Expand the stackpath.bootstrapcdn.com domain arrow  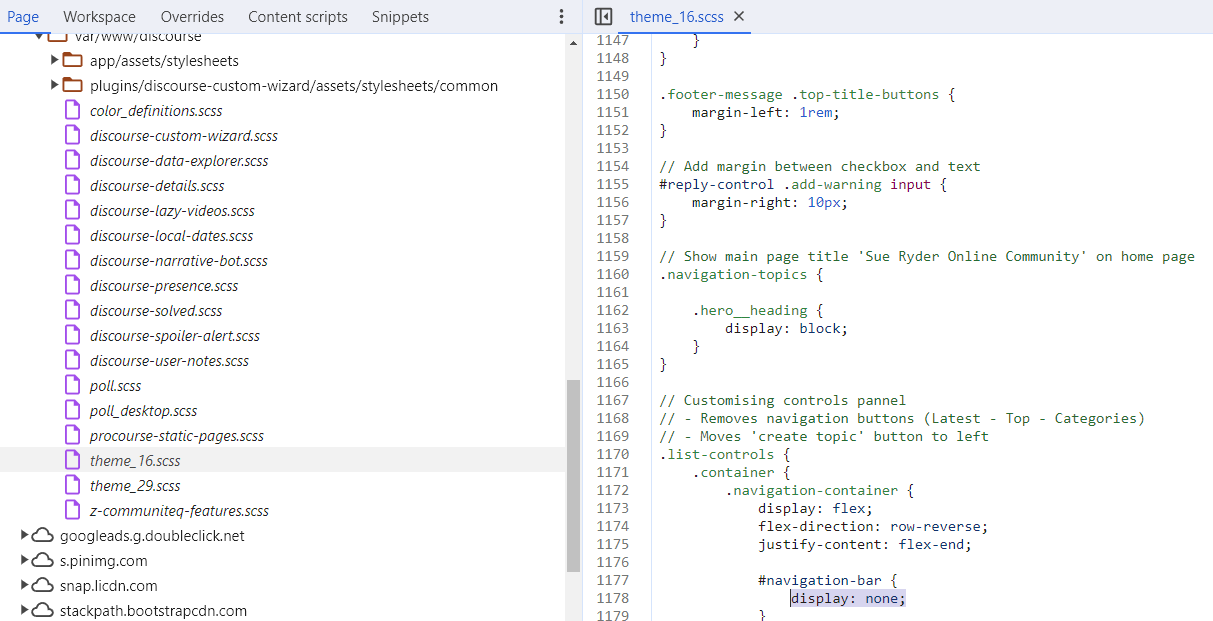tap(25, 610)
